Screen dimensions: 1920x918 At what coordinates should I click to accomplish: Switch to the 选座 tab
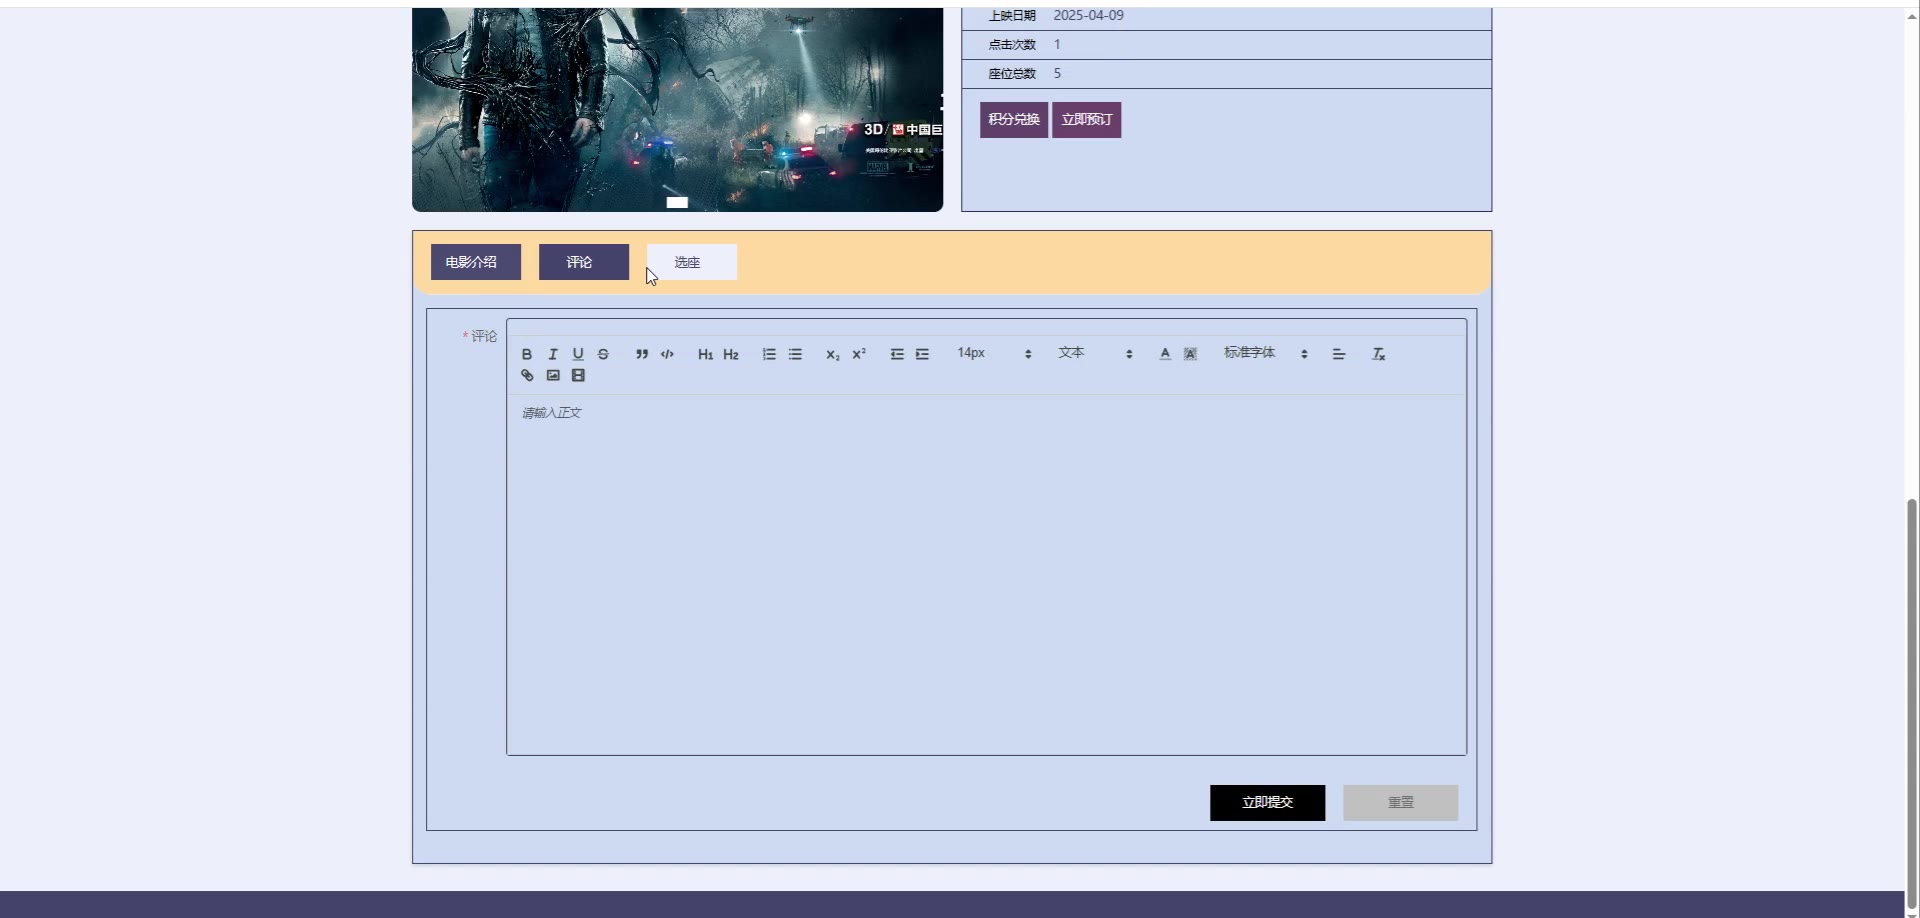(691, 262)
